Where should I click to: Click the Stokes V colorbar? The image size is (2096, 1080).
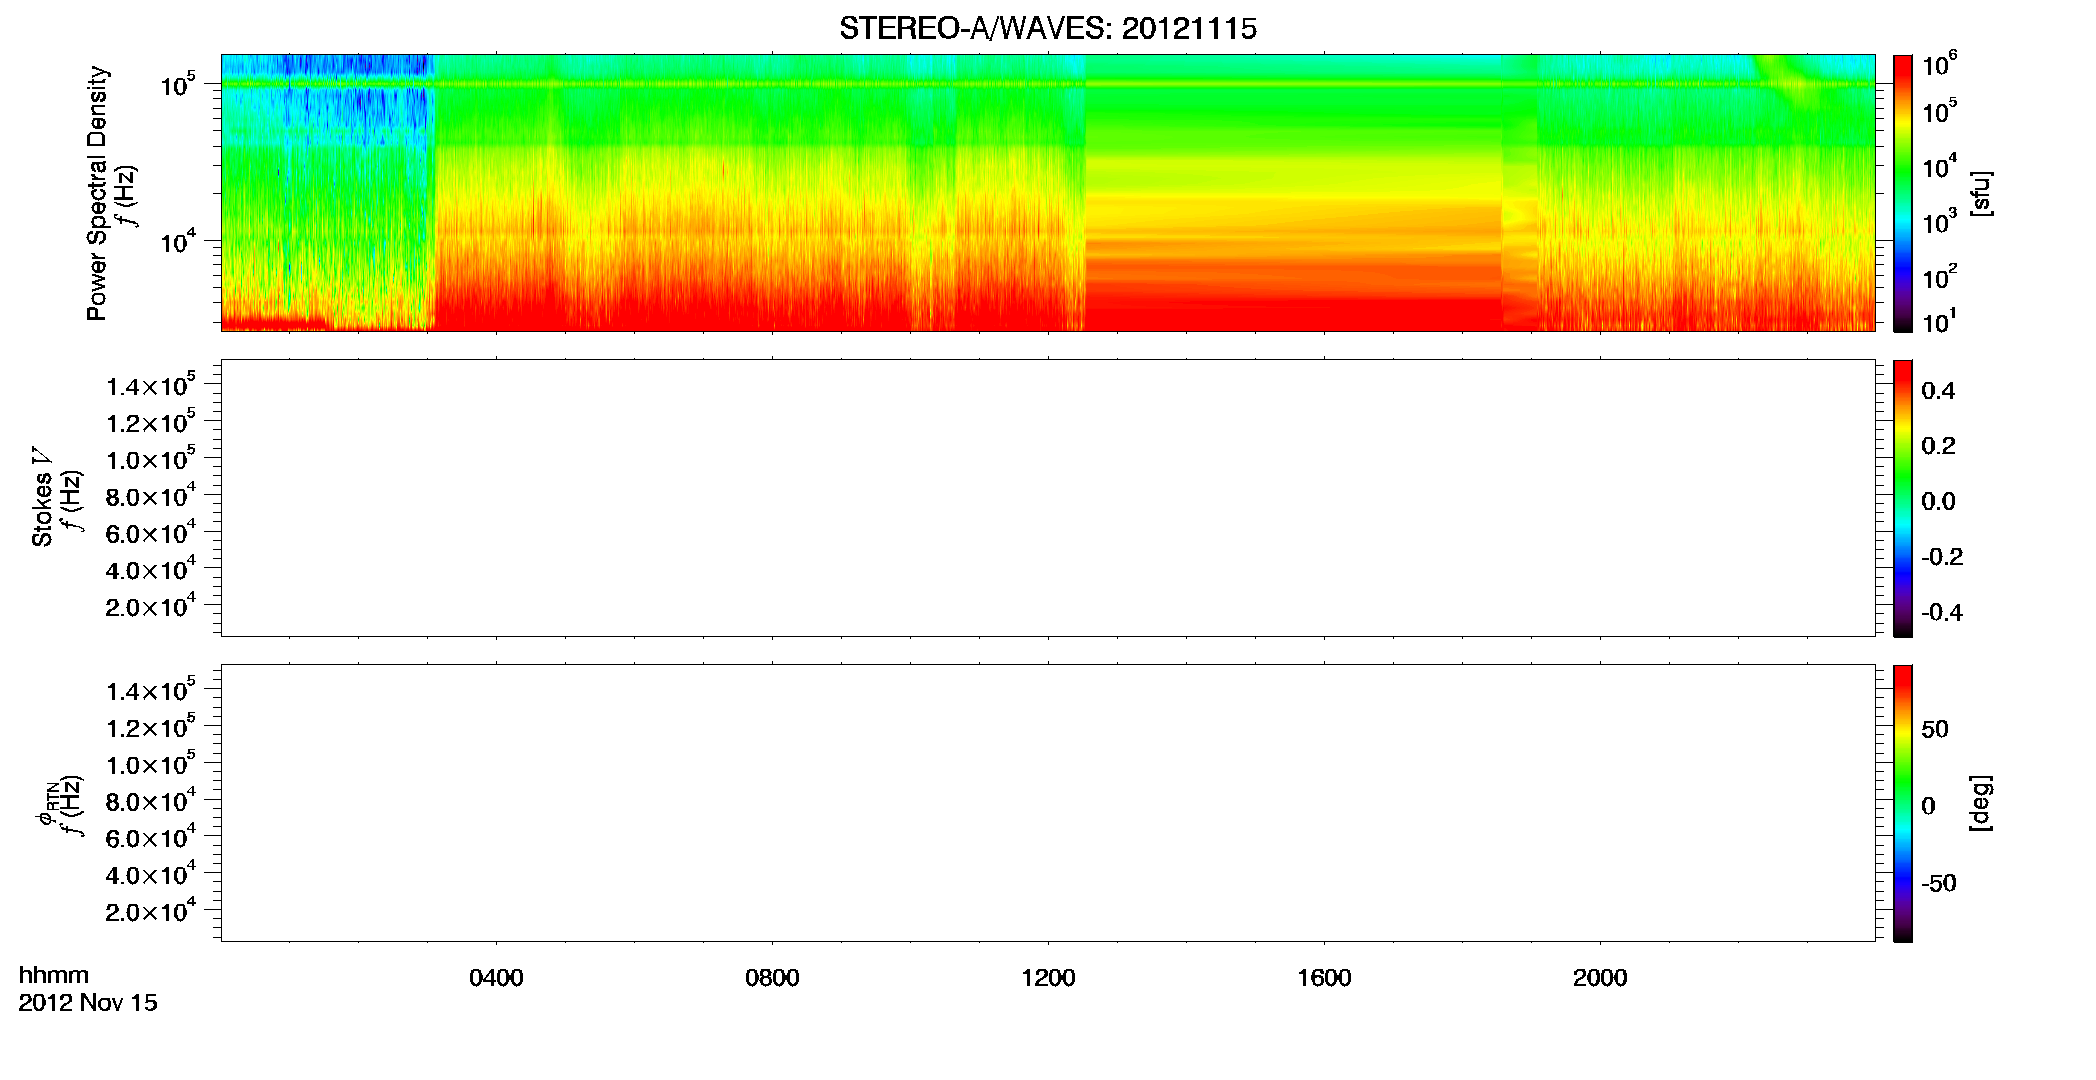[x=1903, y=498]
